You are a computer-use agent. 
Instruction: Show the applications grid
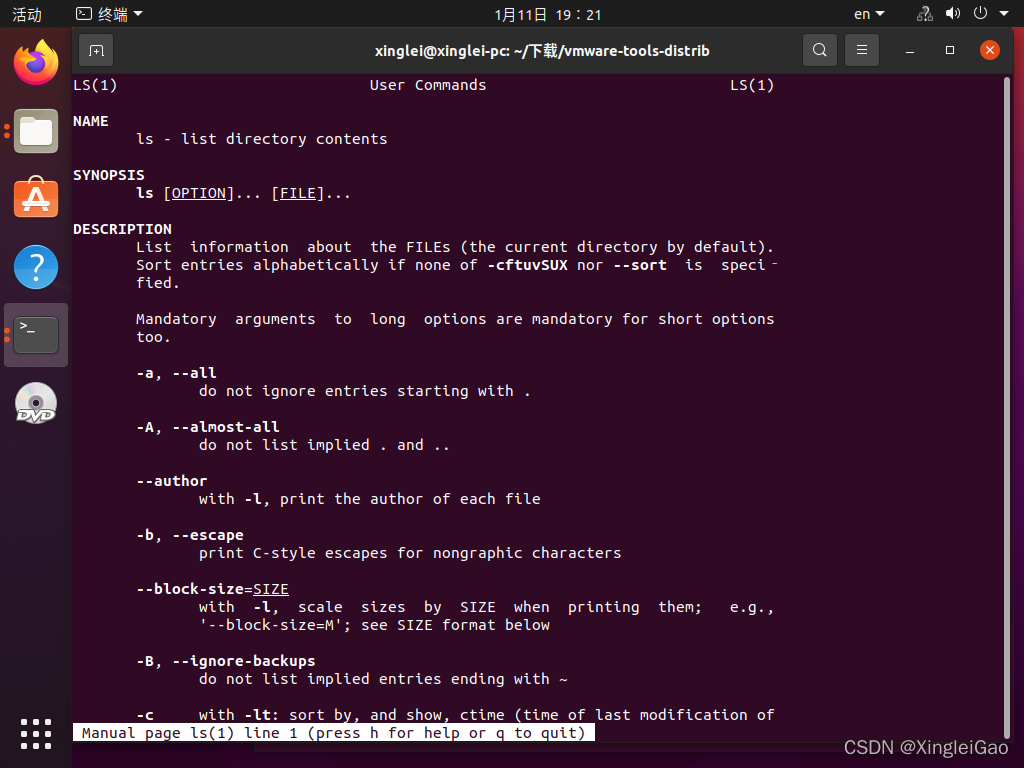point(36,734)
